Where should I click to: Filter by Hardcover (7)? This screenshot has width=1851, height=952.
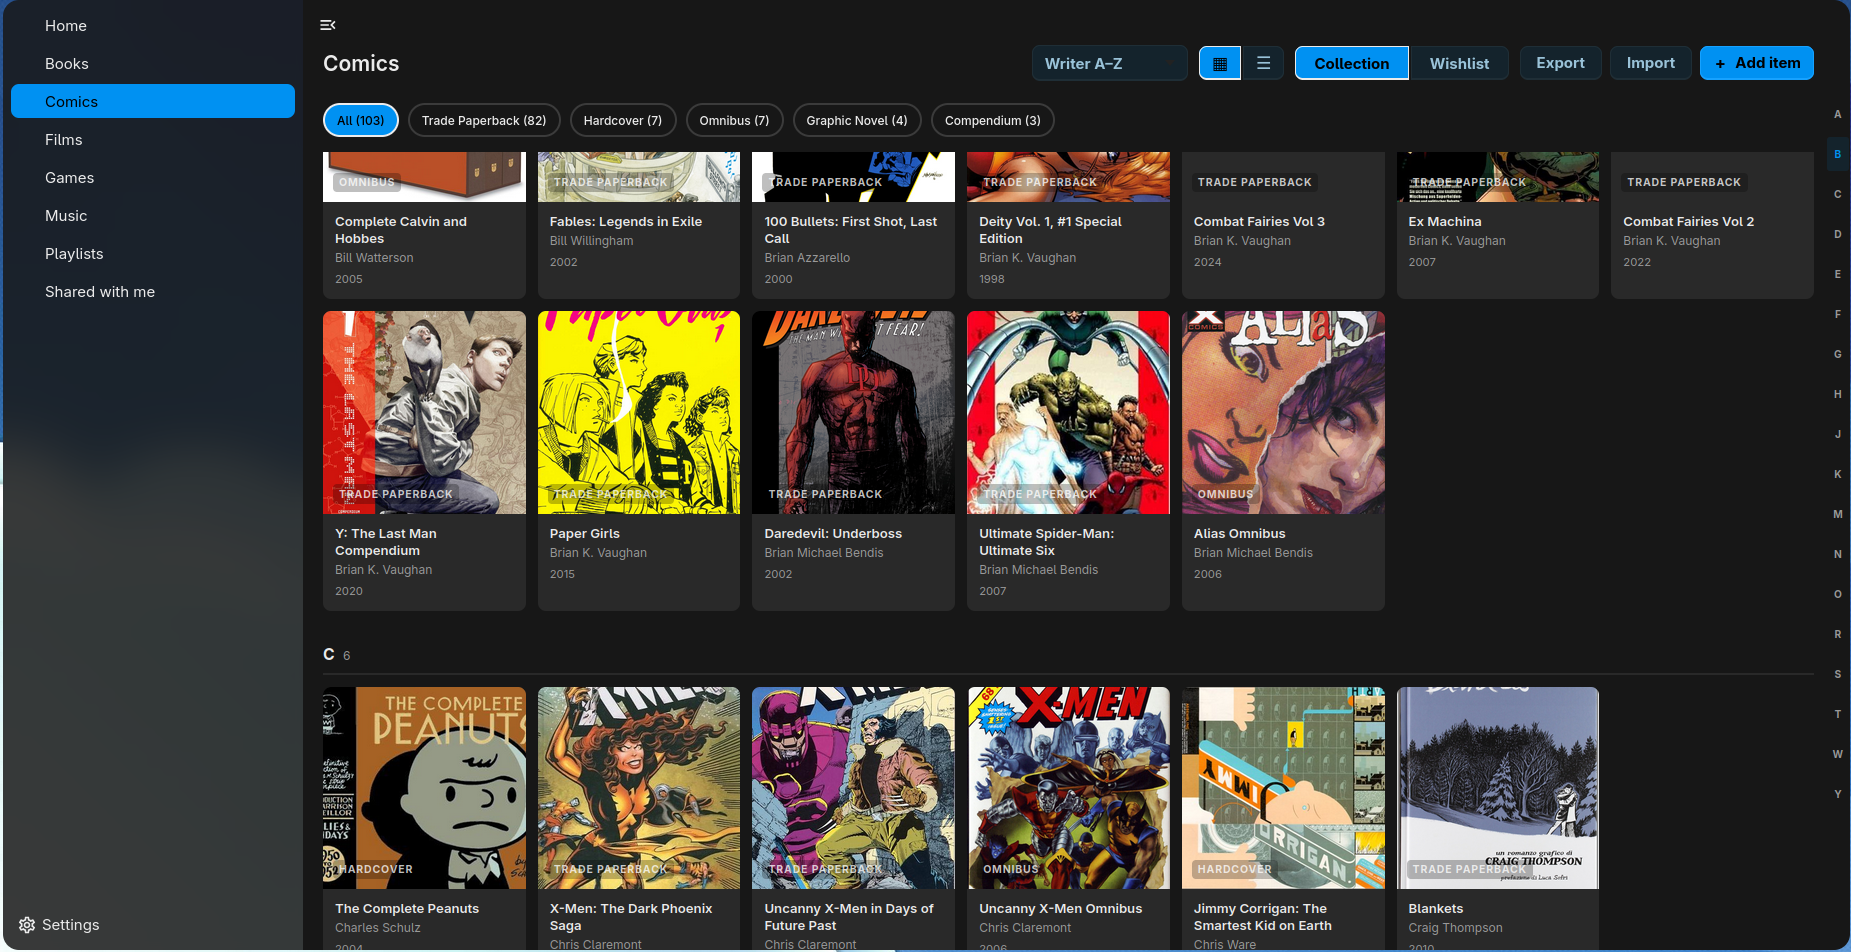(623, 120)
